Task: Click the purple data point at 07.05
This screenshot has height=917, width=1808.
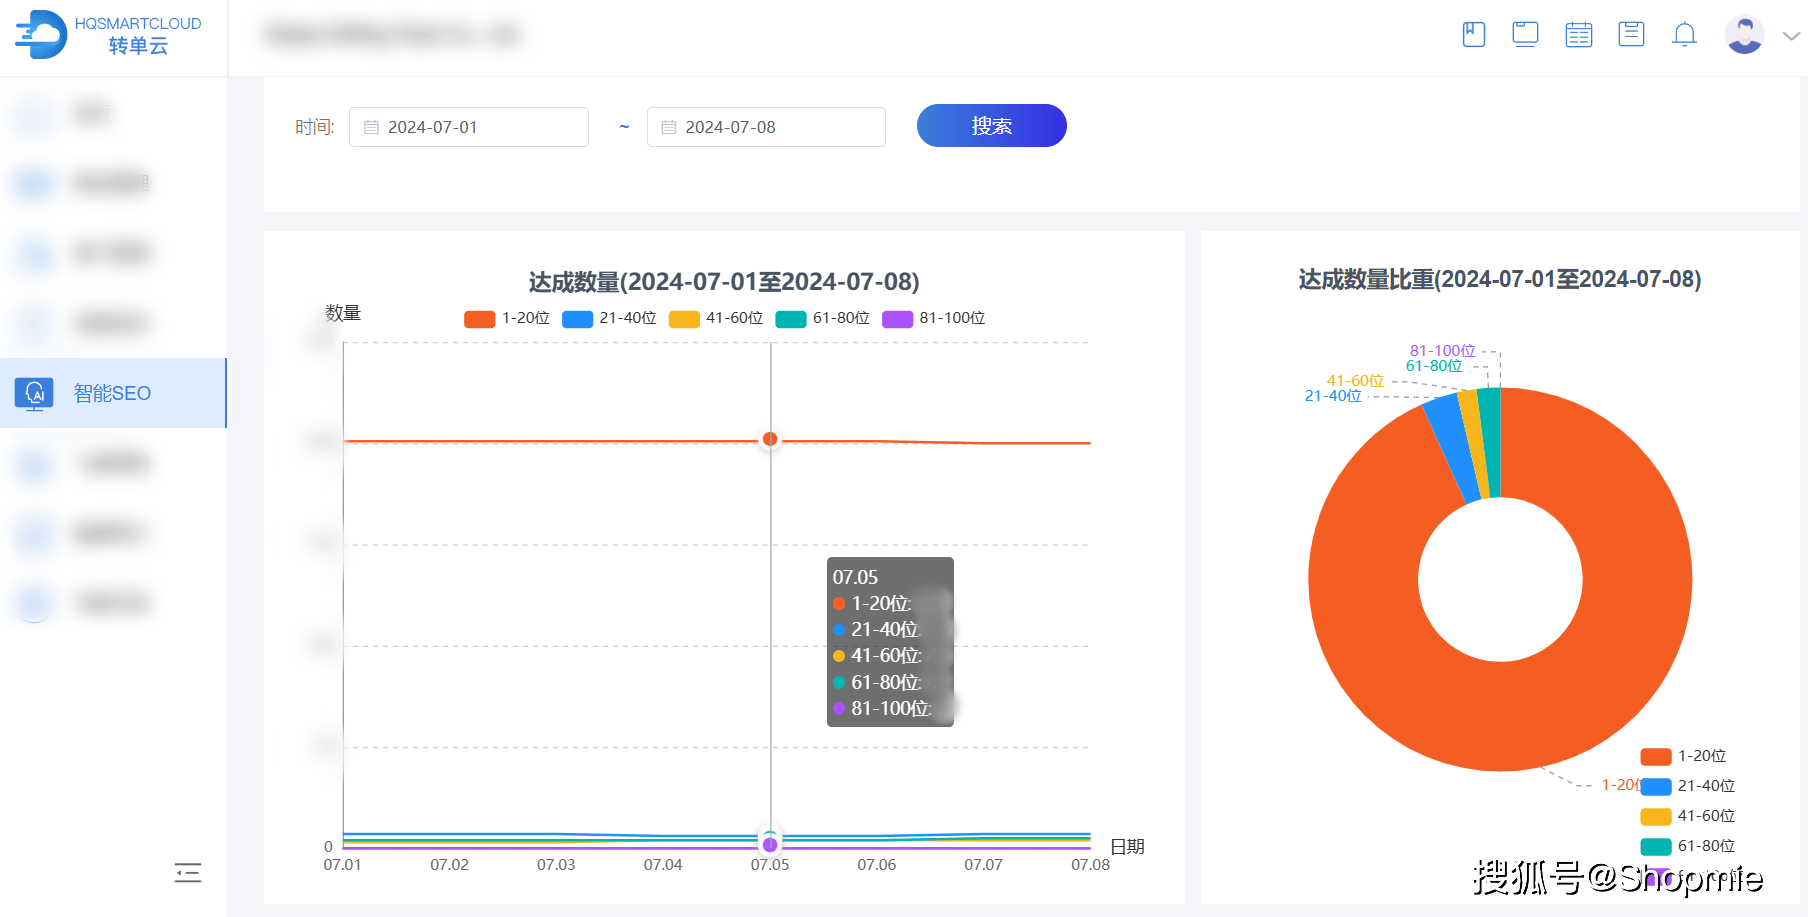Action: pyautogui.click(x=770, y=845)
